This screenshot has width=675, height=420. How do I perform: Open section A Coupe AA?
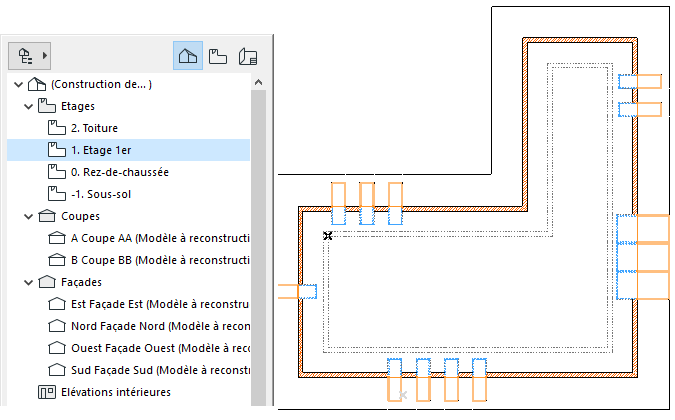tap(160, 238)
